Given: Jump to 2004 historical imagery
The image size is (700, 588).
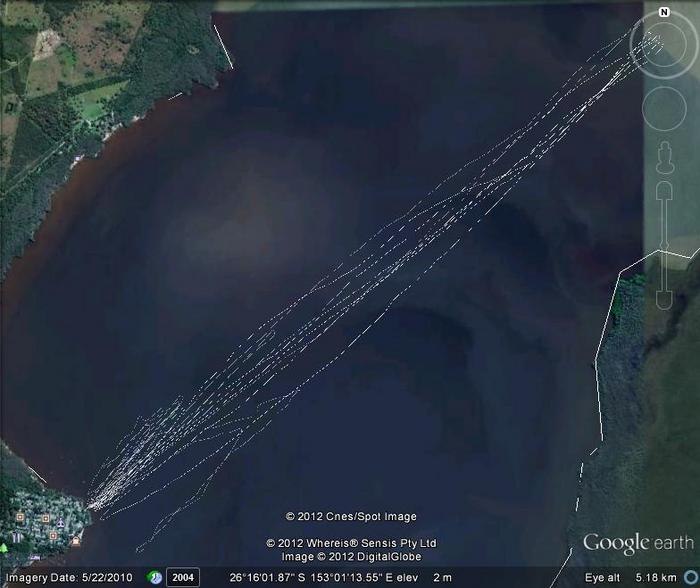Looking at the screenshot, I should [x=183, y=577].
